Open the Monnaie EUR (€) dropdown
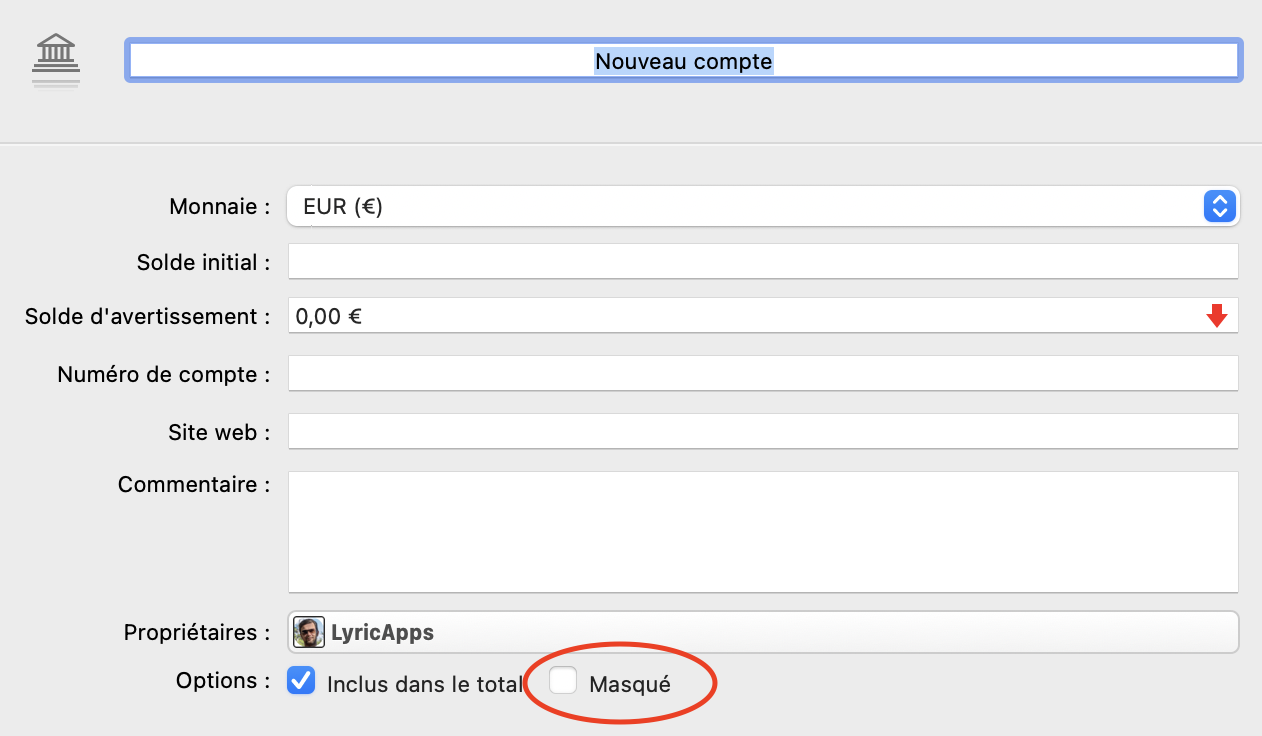1262x736 pixels. coord(740,207)
